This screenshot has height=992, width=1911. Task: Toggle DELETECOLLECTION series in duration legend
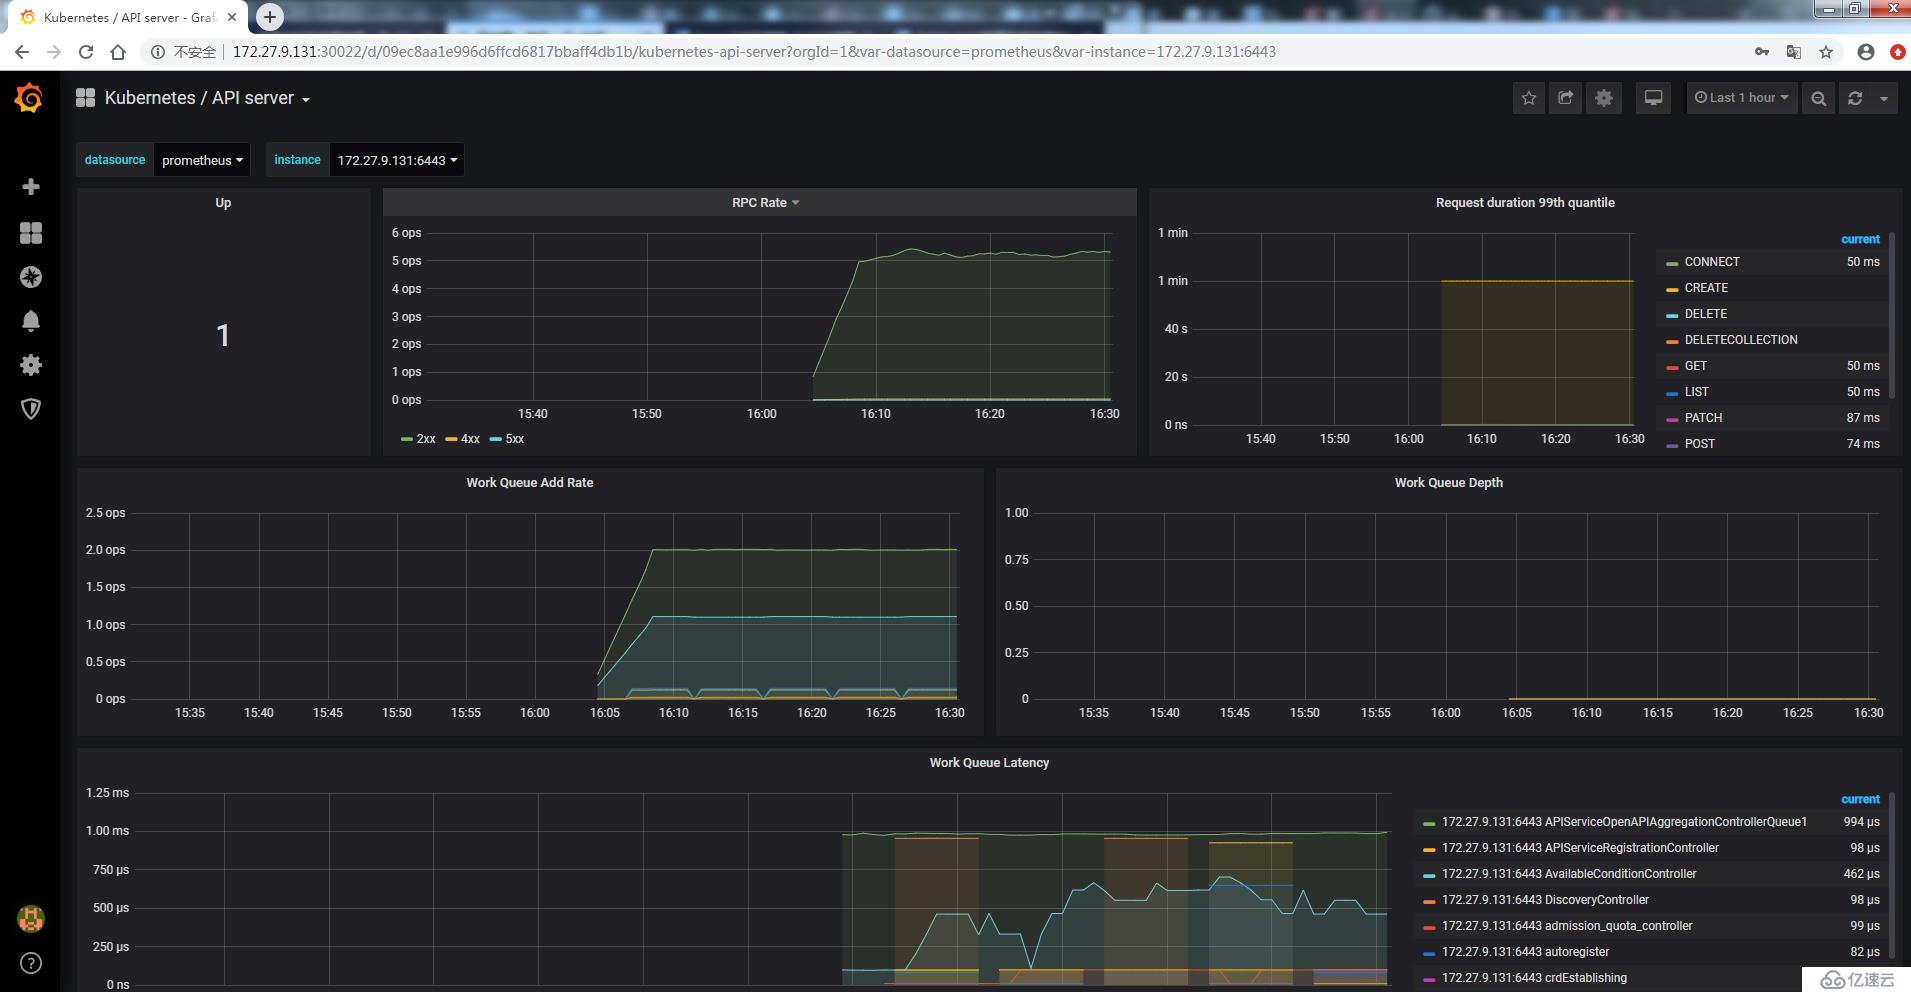point(1741,340)
